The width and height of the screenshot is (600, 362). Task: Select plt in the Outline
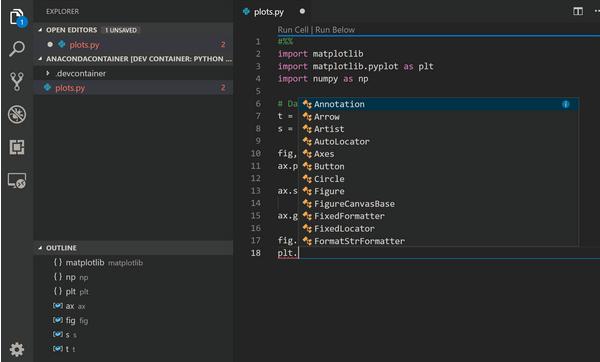pyautogui.click(x=134, y=292)
